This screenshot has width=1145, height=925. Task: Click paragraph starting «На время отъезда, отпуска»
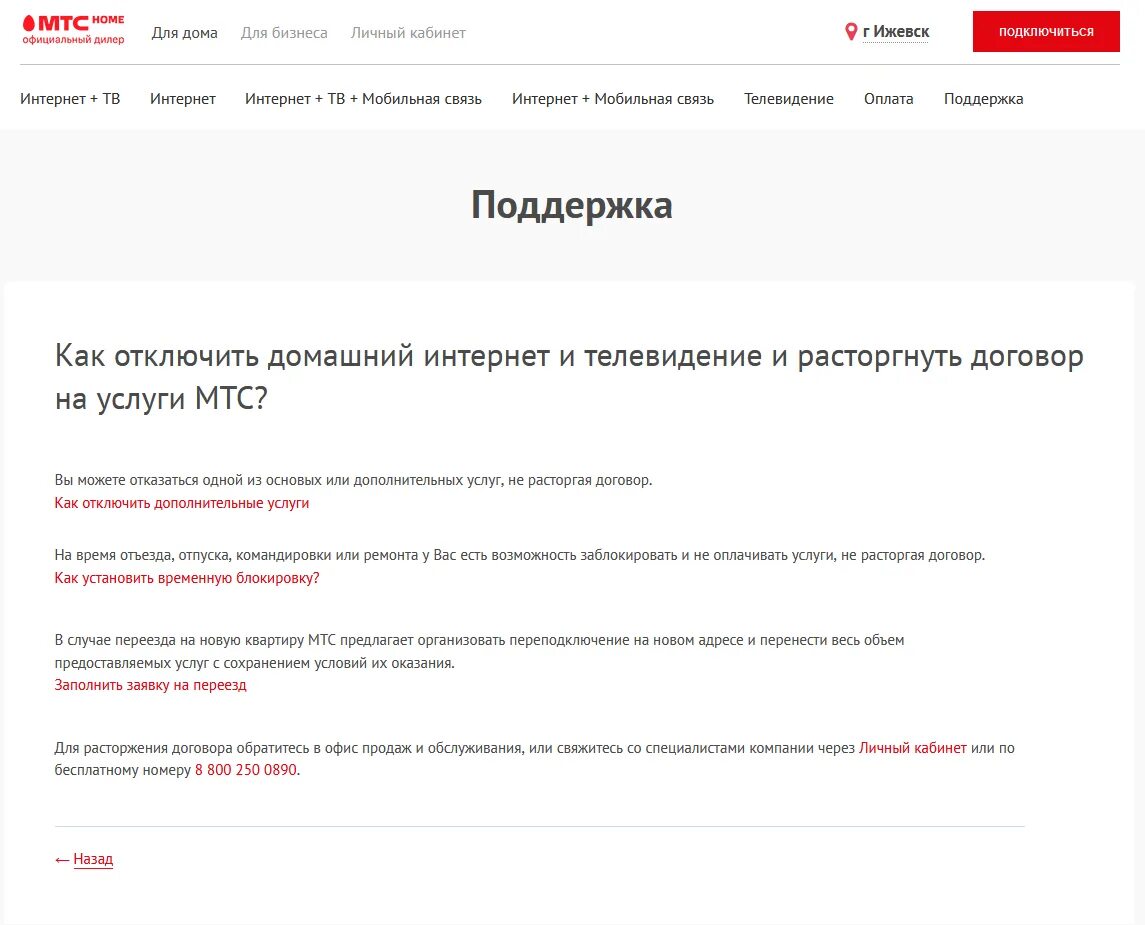[520, 555]
